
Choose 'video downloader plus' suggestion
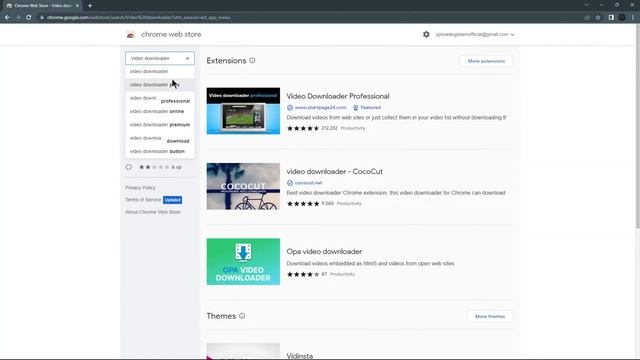point(160,85)
